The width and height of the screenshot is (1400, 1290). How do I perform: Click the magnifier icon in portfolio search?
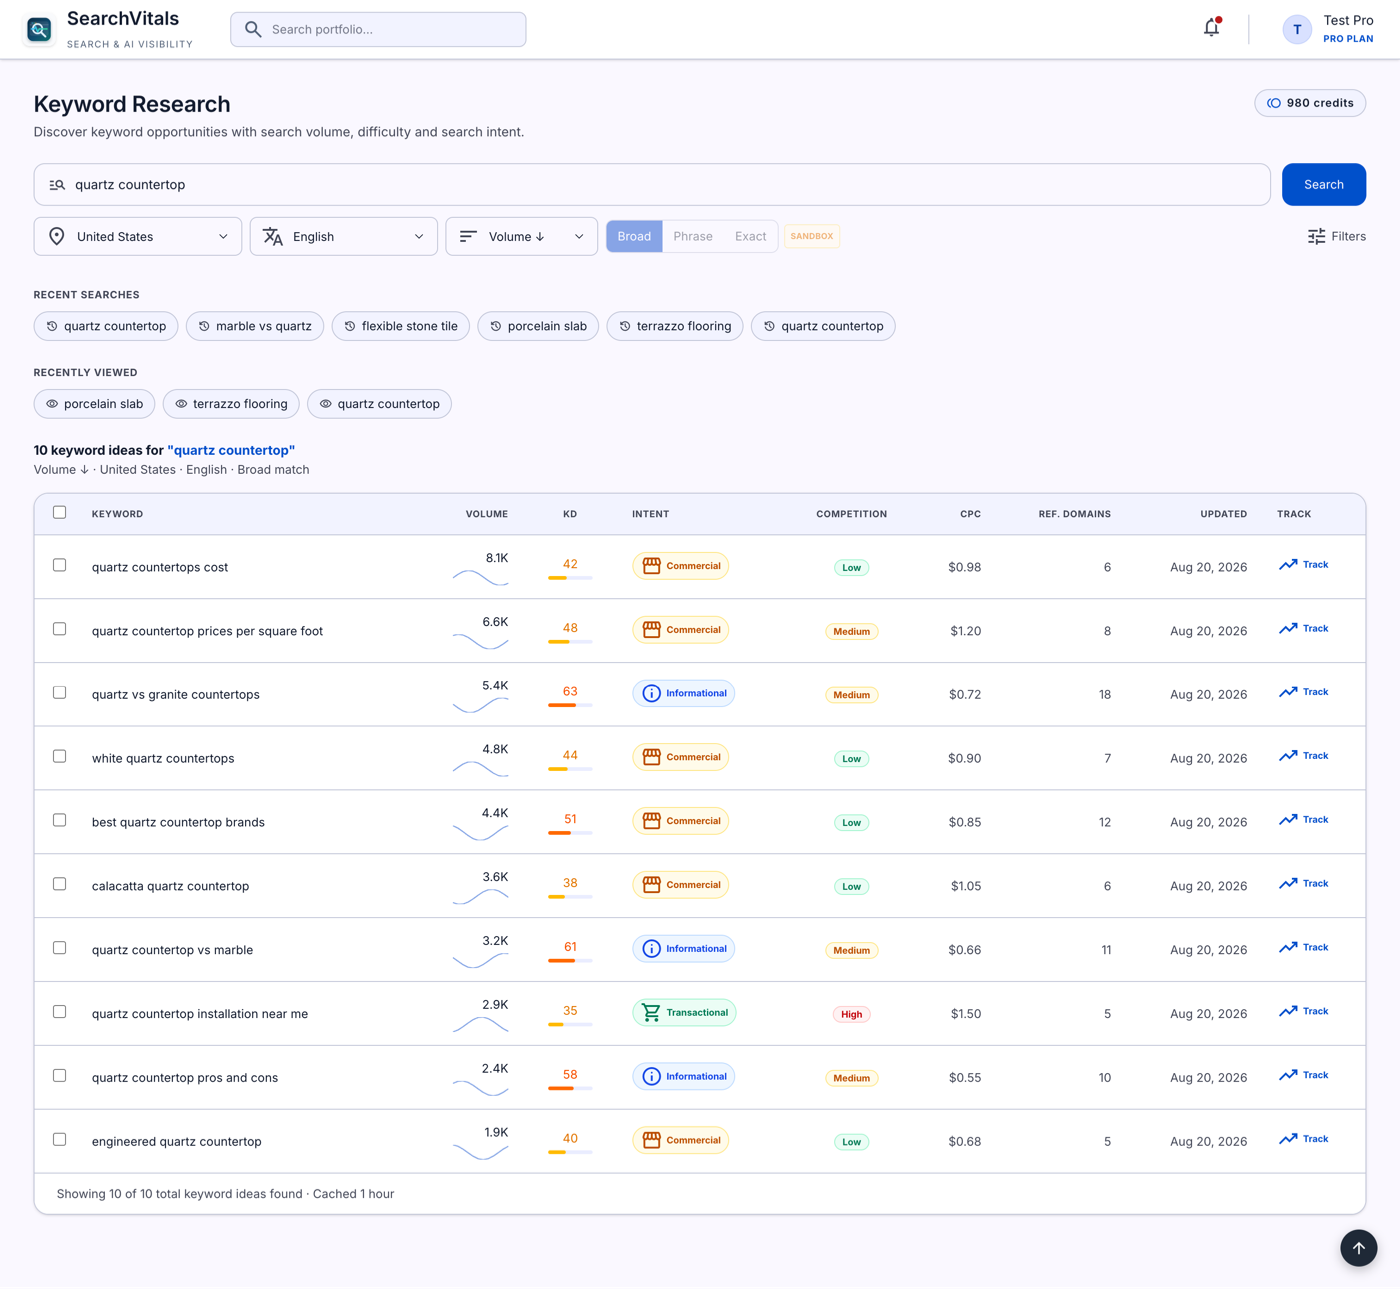click(253, 29)
